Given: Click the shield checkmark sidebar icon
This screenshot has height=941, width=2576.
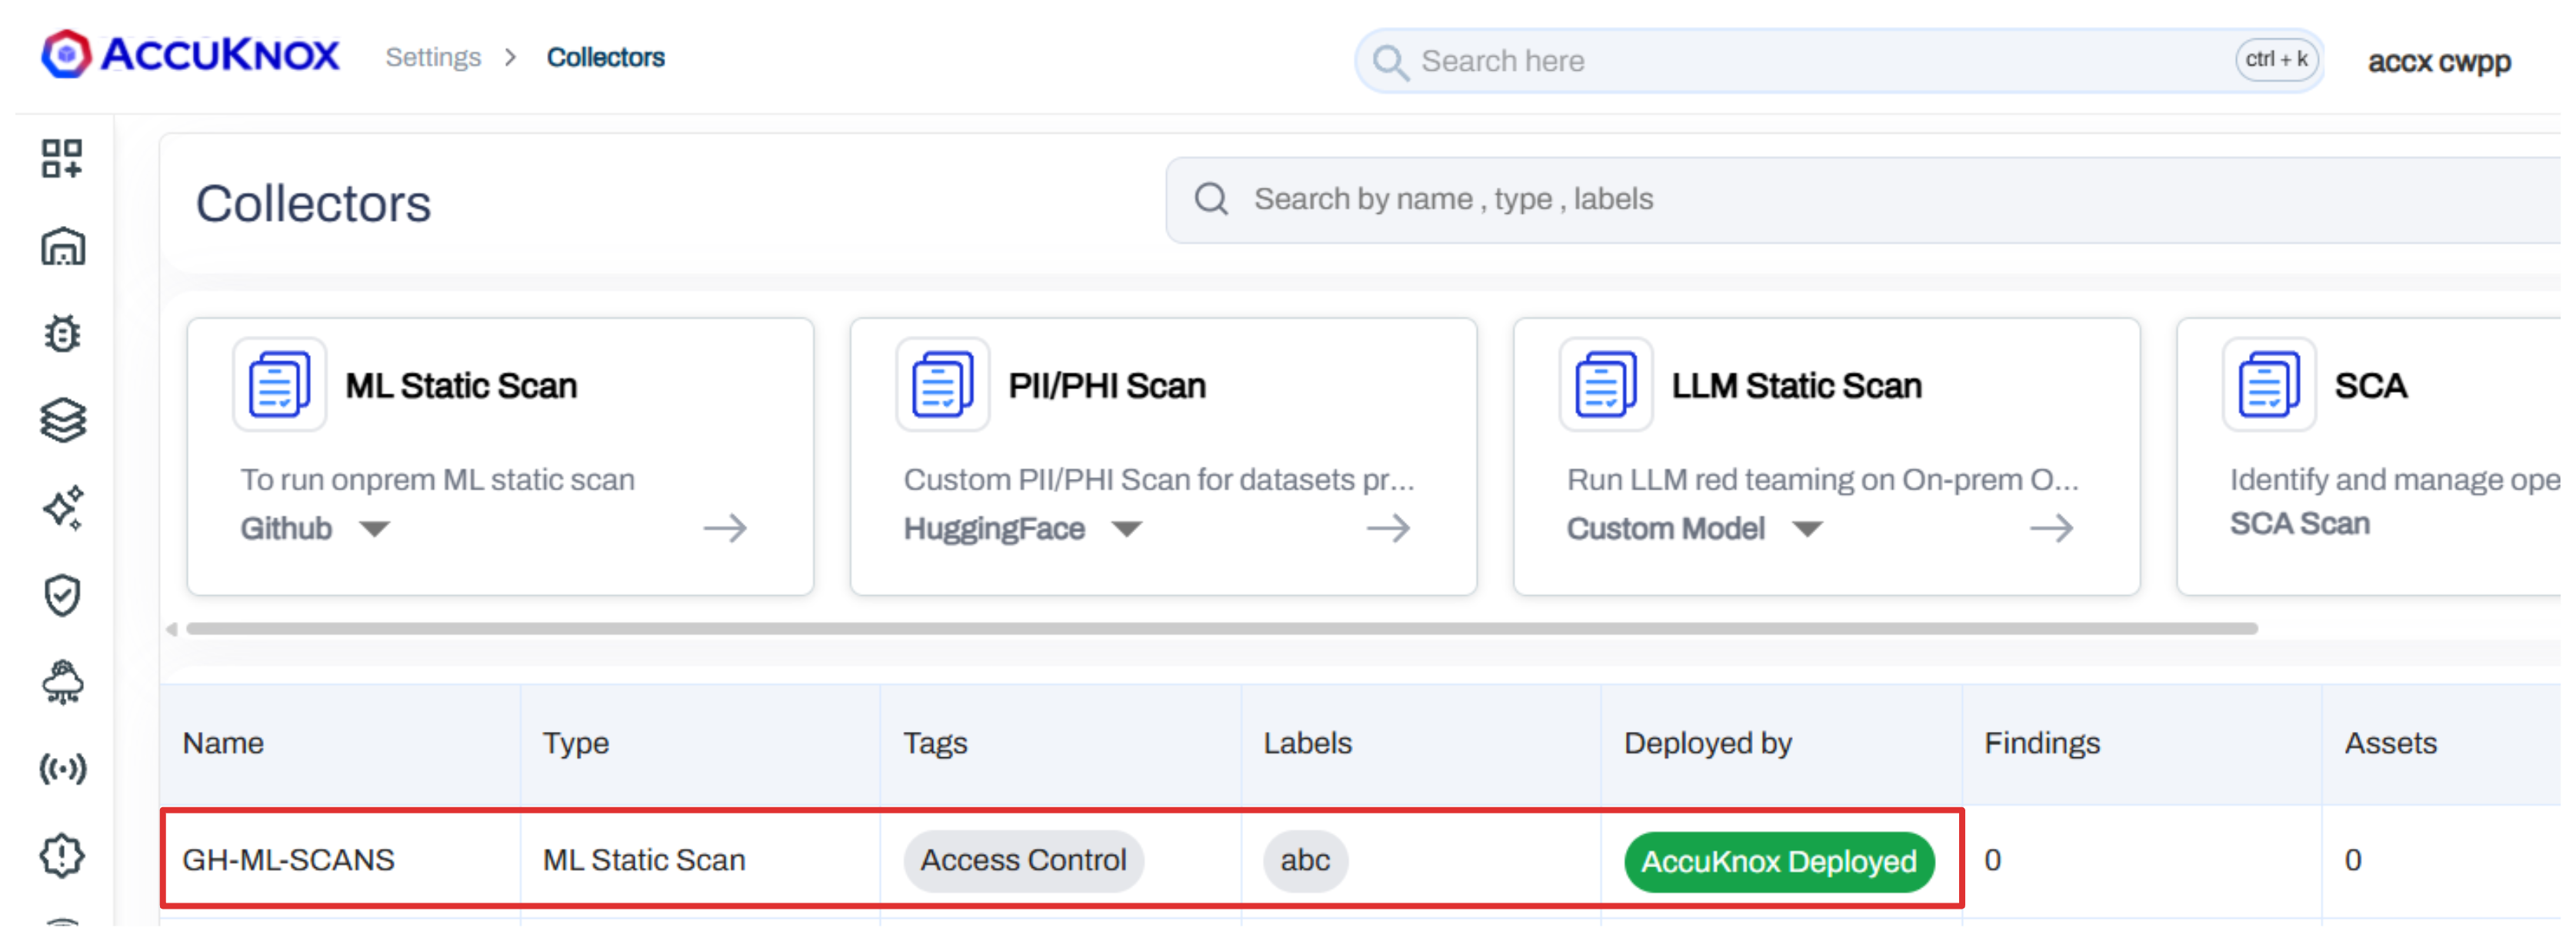Looking at the screenshot, I should (x=62, y=595).
